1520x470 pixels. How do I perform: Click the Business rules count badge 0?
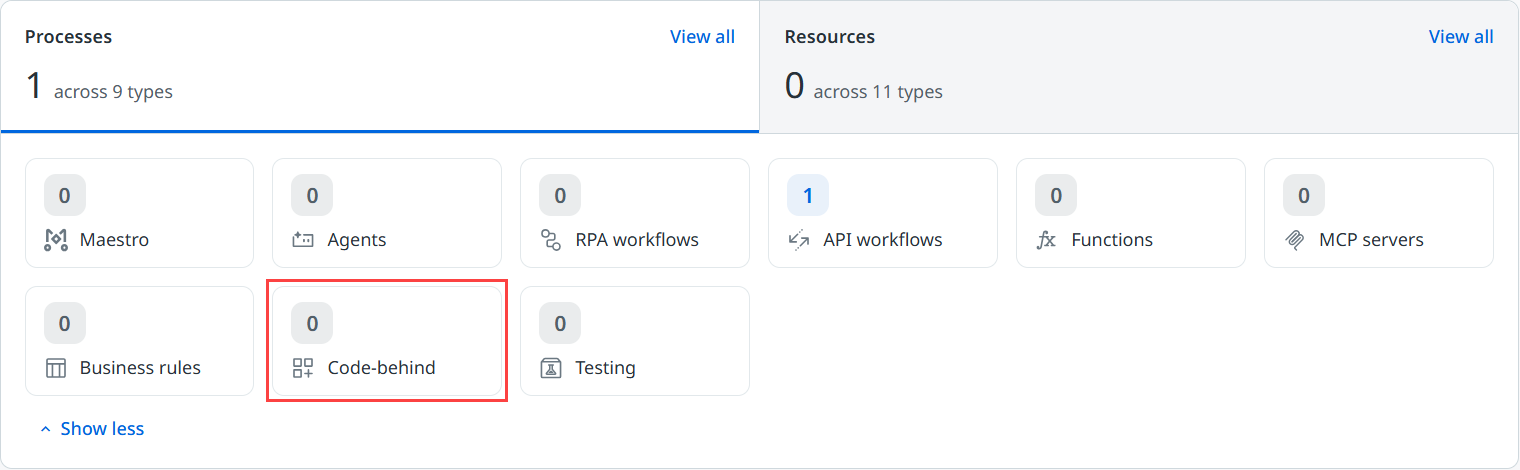65,323
